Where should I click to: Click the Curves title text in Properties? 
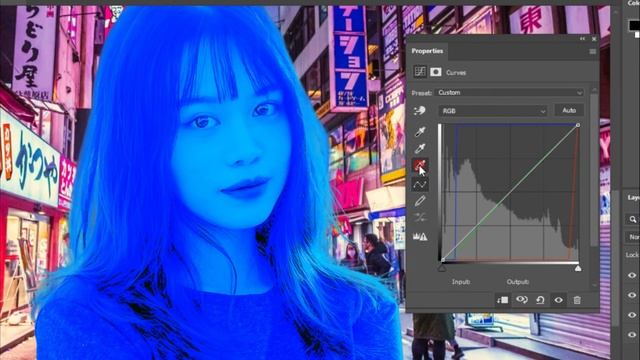tap(456, 73)
